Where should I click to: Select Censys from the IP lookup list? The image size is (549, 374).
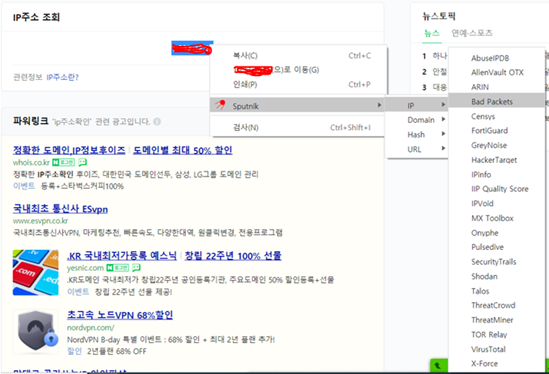(x=496, y=116)
